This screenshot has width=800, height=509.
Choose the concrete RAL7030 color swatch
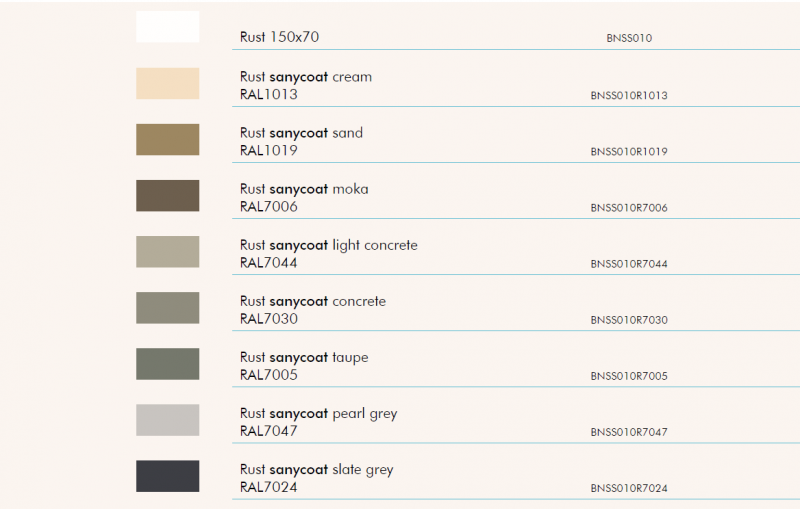(x=167, y=308)
